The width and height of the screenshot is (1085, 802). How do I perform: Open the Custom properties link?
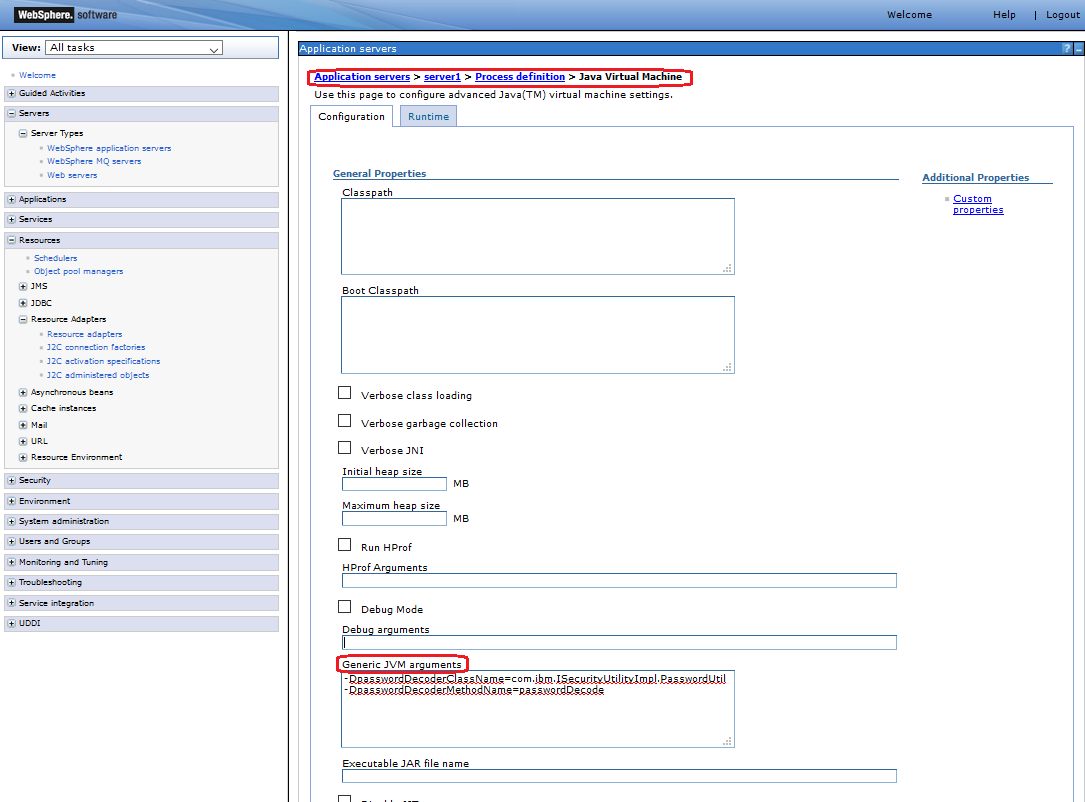tap(977, 204)
